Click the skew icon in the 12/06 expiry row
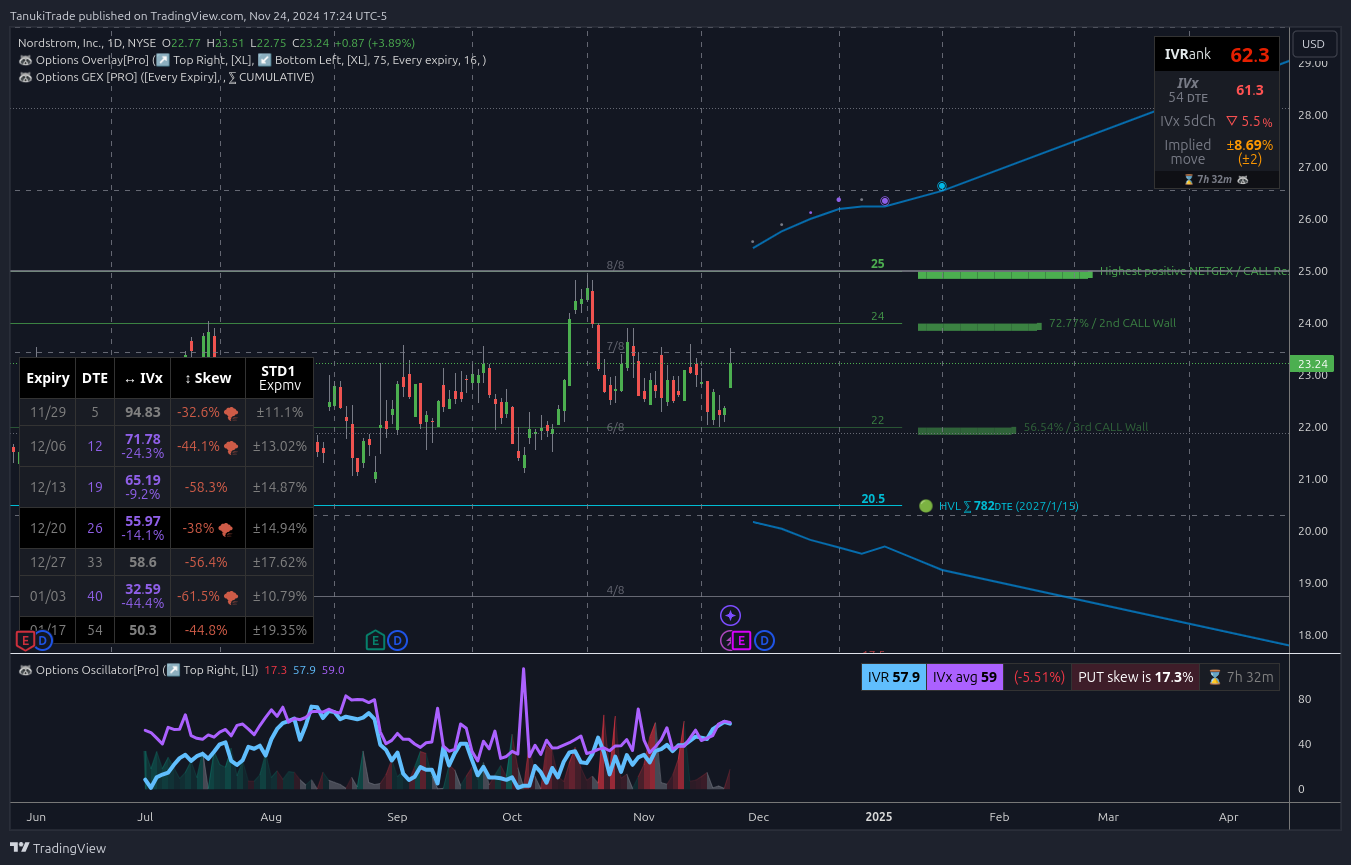This screenshot has width=1351, height=865. pos(231,446)
